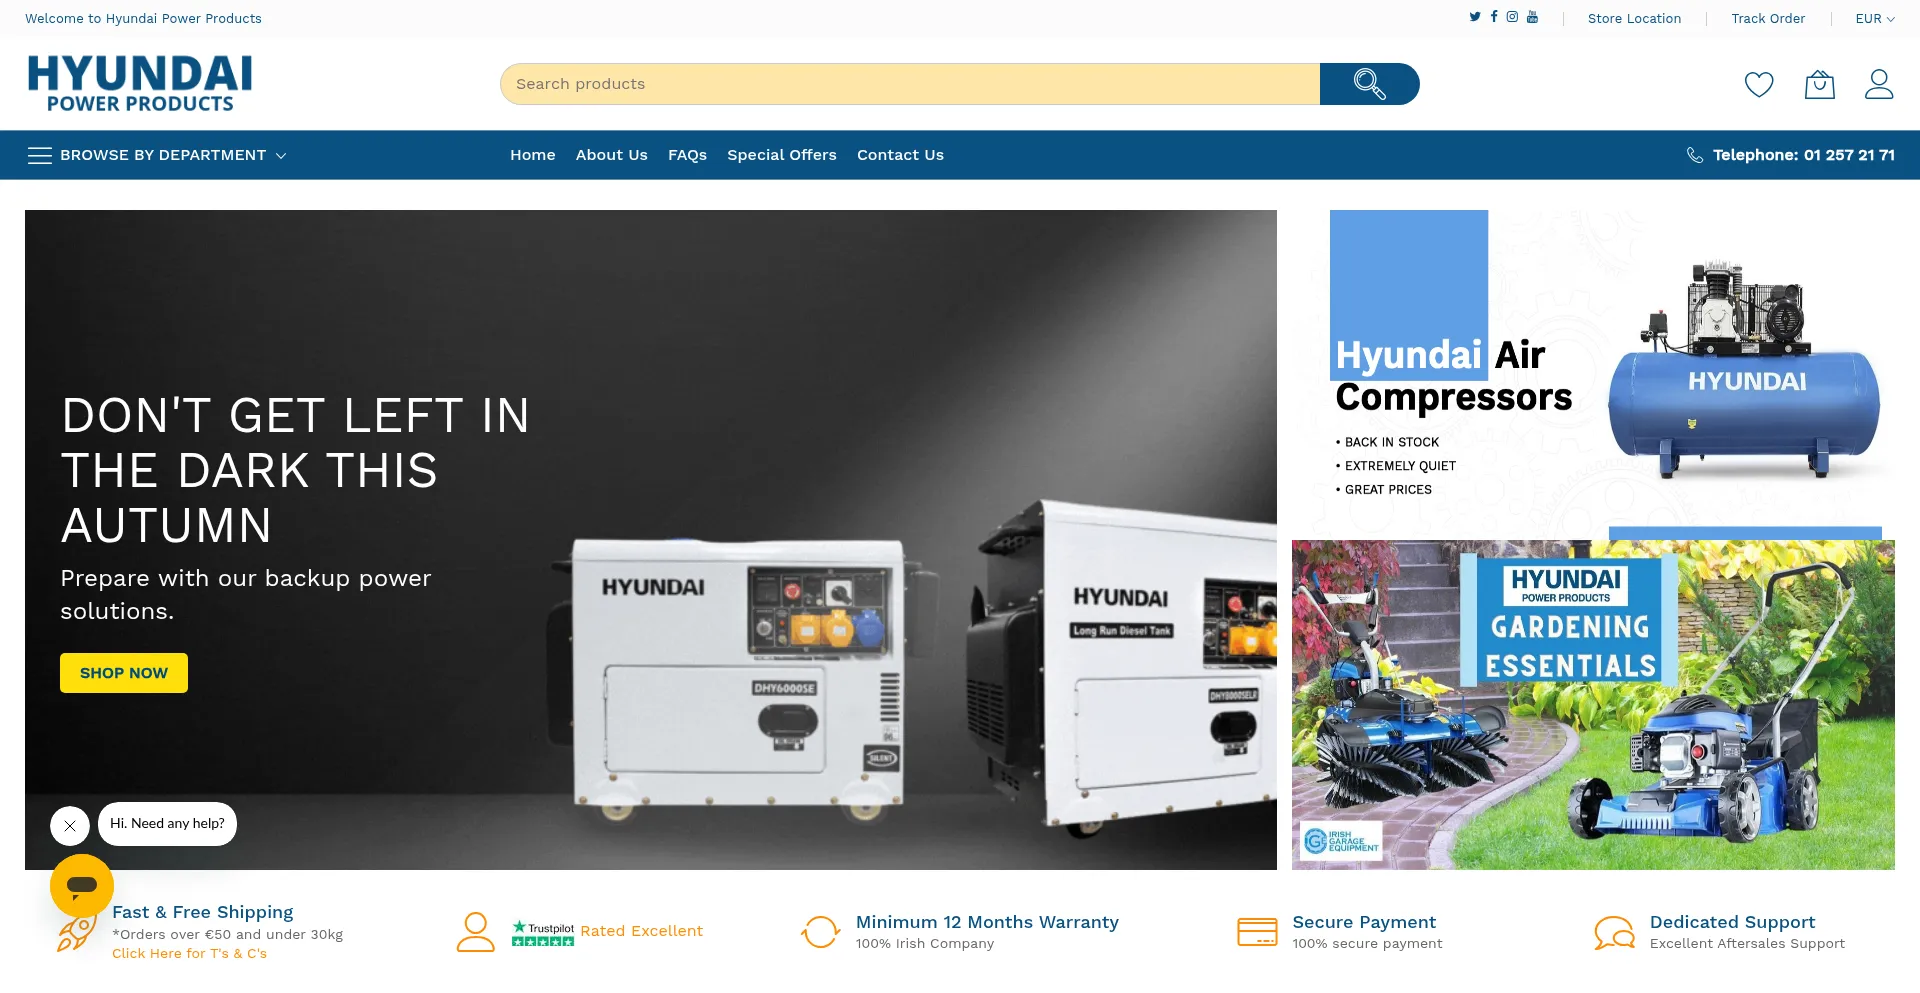This screenshot has height=993, width=1920.
Task: Click the secure payment card icon
Action: [1257, 932]
